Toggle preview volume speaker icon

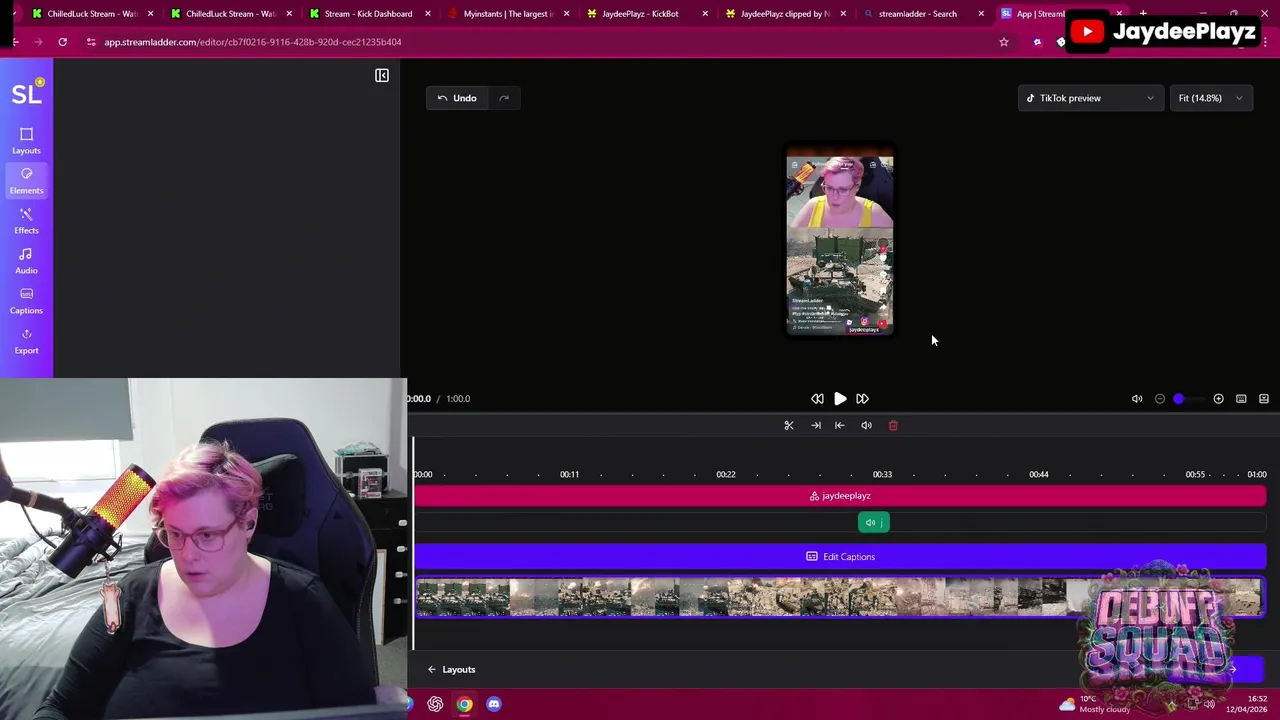pos(1137,399)
